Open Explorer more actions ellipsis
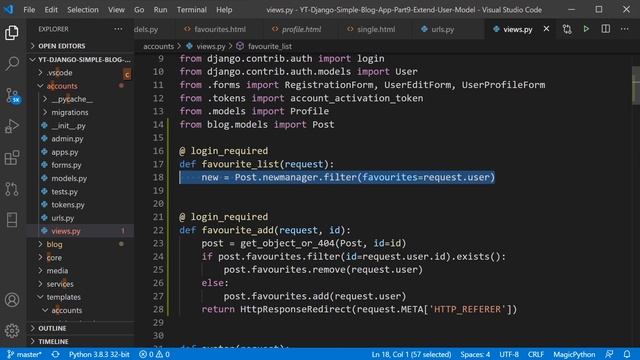This screenshot has height=360, width=640. coord(118,29)
